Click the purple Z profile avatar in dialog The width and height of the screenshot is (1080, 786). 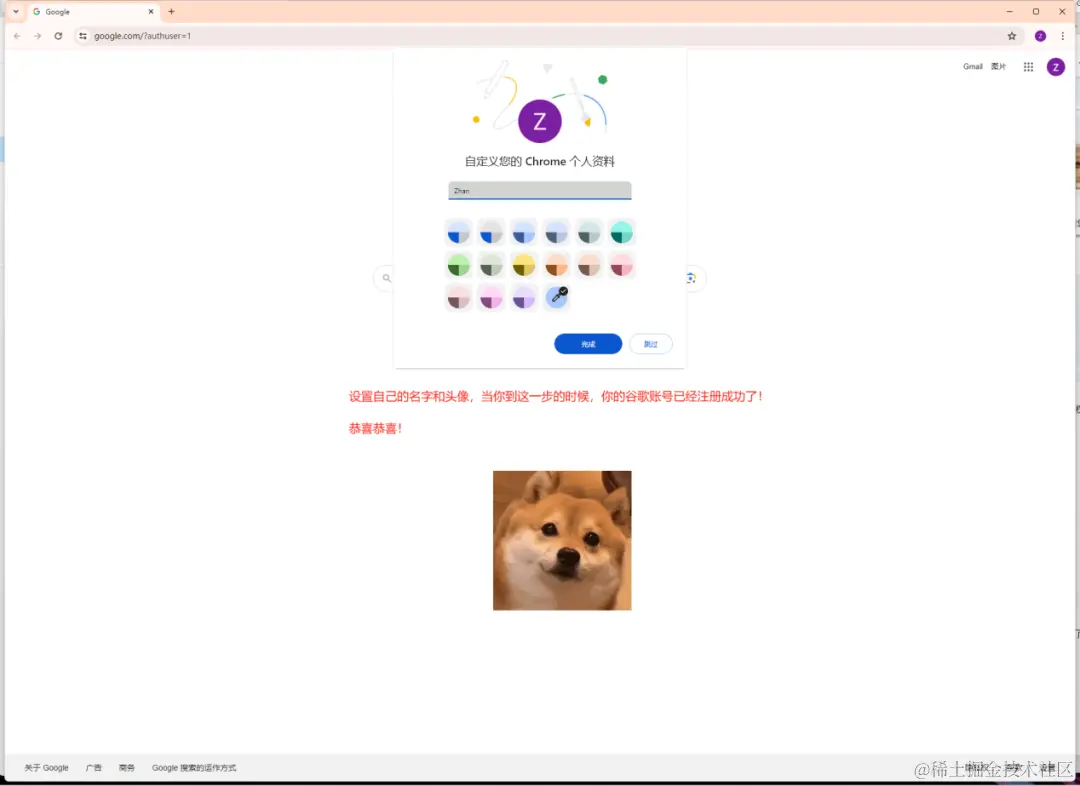[x=539, y=121]
